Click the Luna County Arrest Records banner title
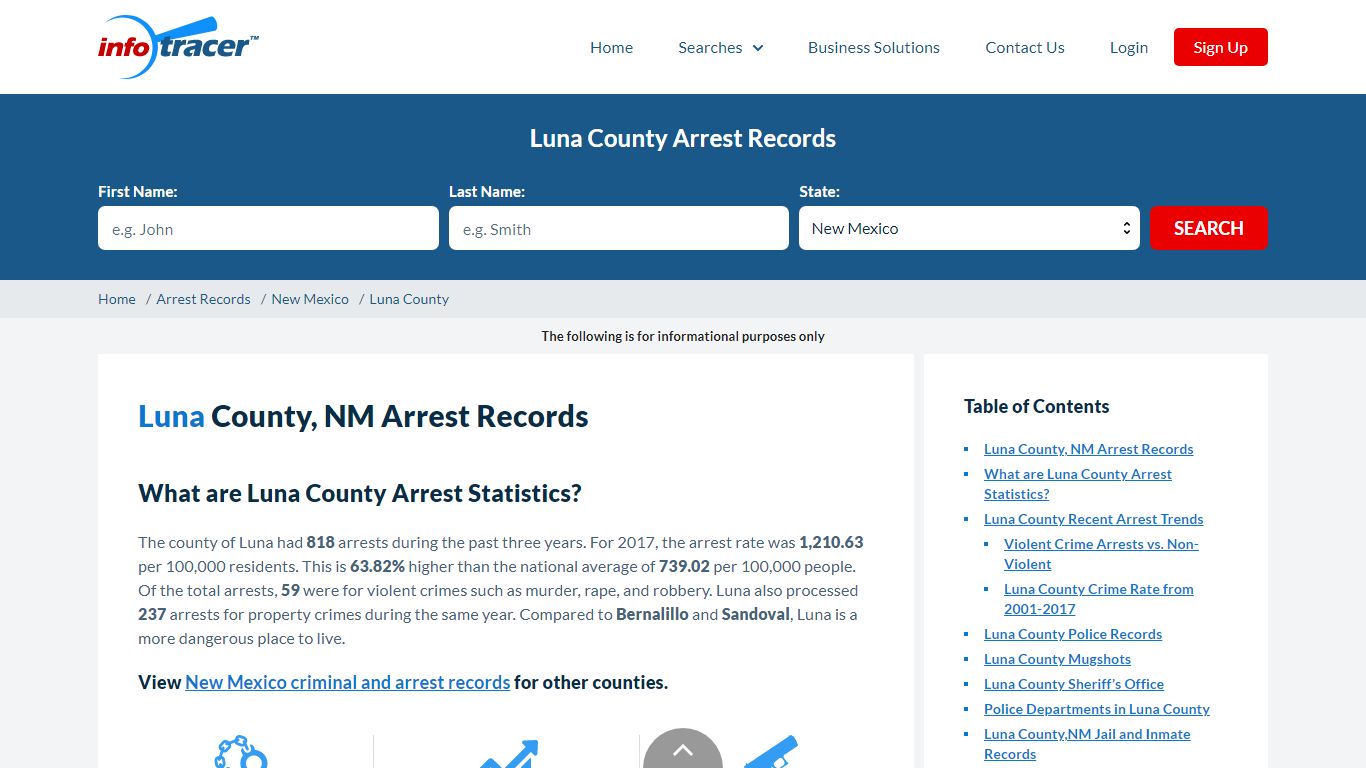 (683, 138)
